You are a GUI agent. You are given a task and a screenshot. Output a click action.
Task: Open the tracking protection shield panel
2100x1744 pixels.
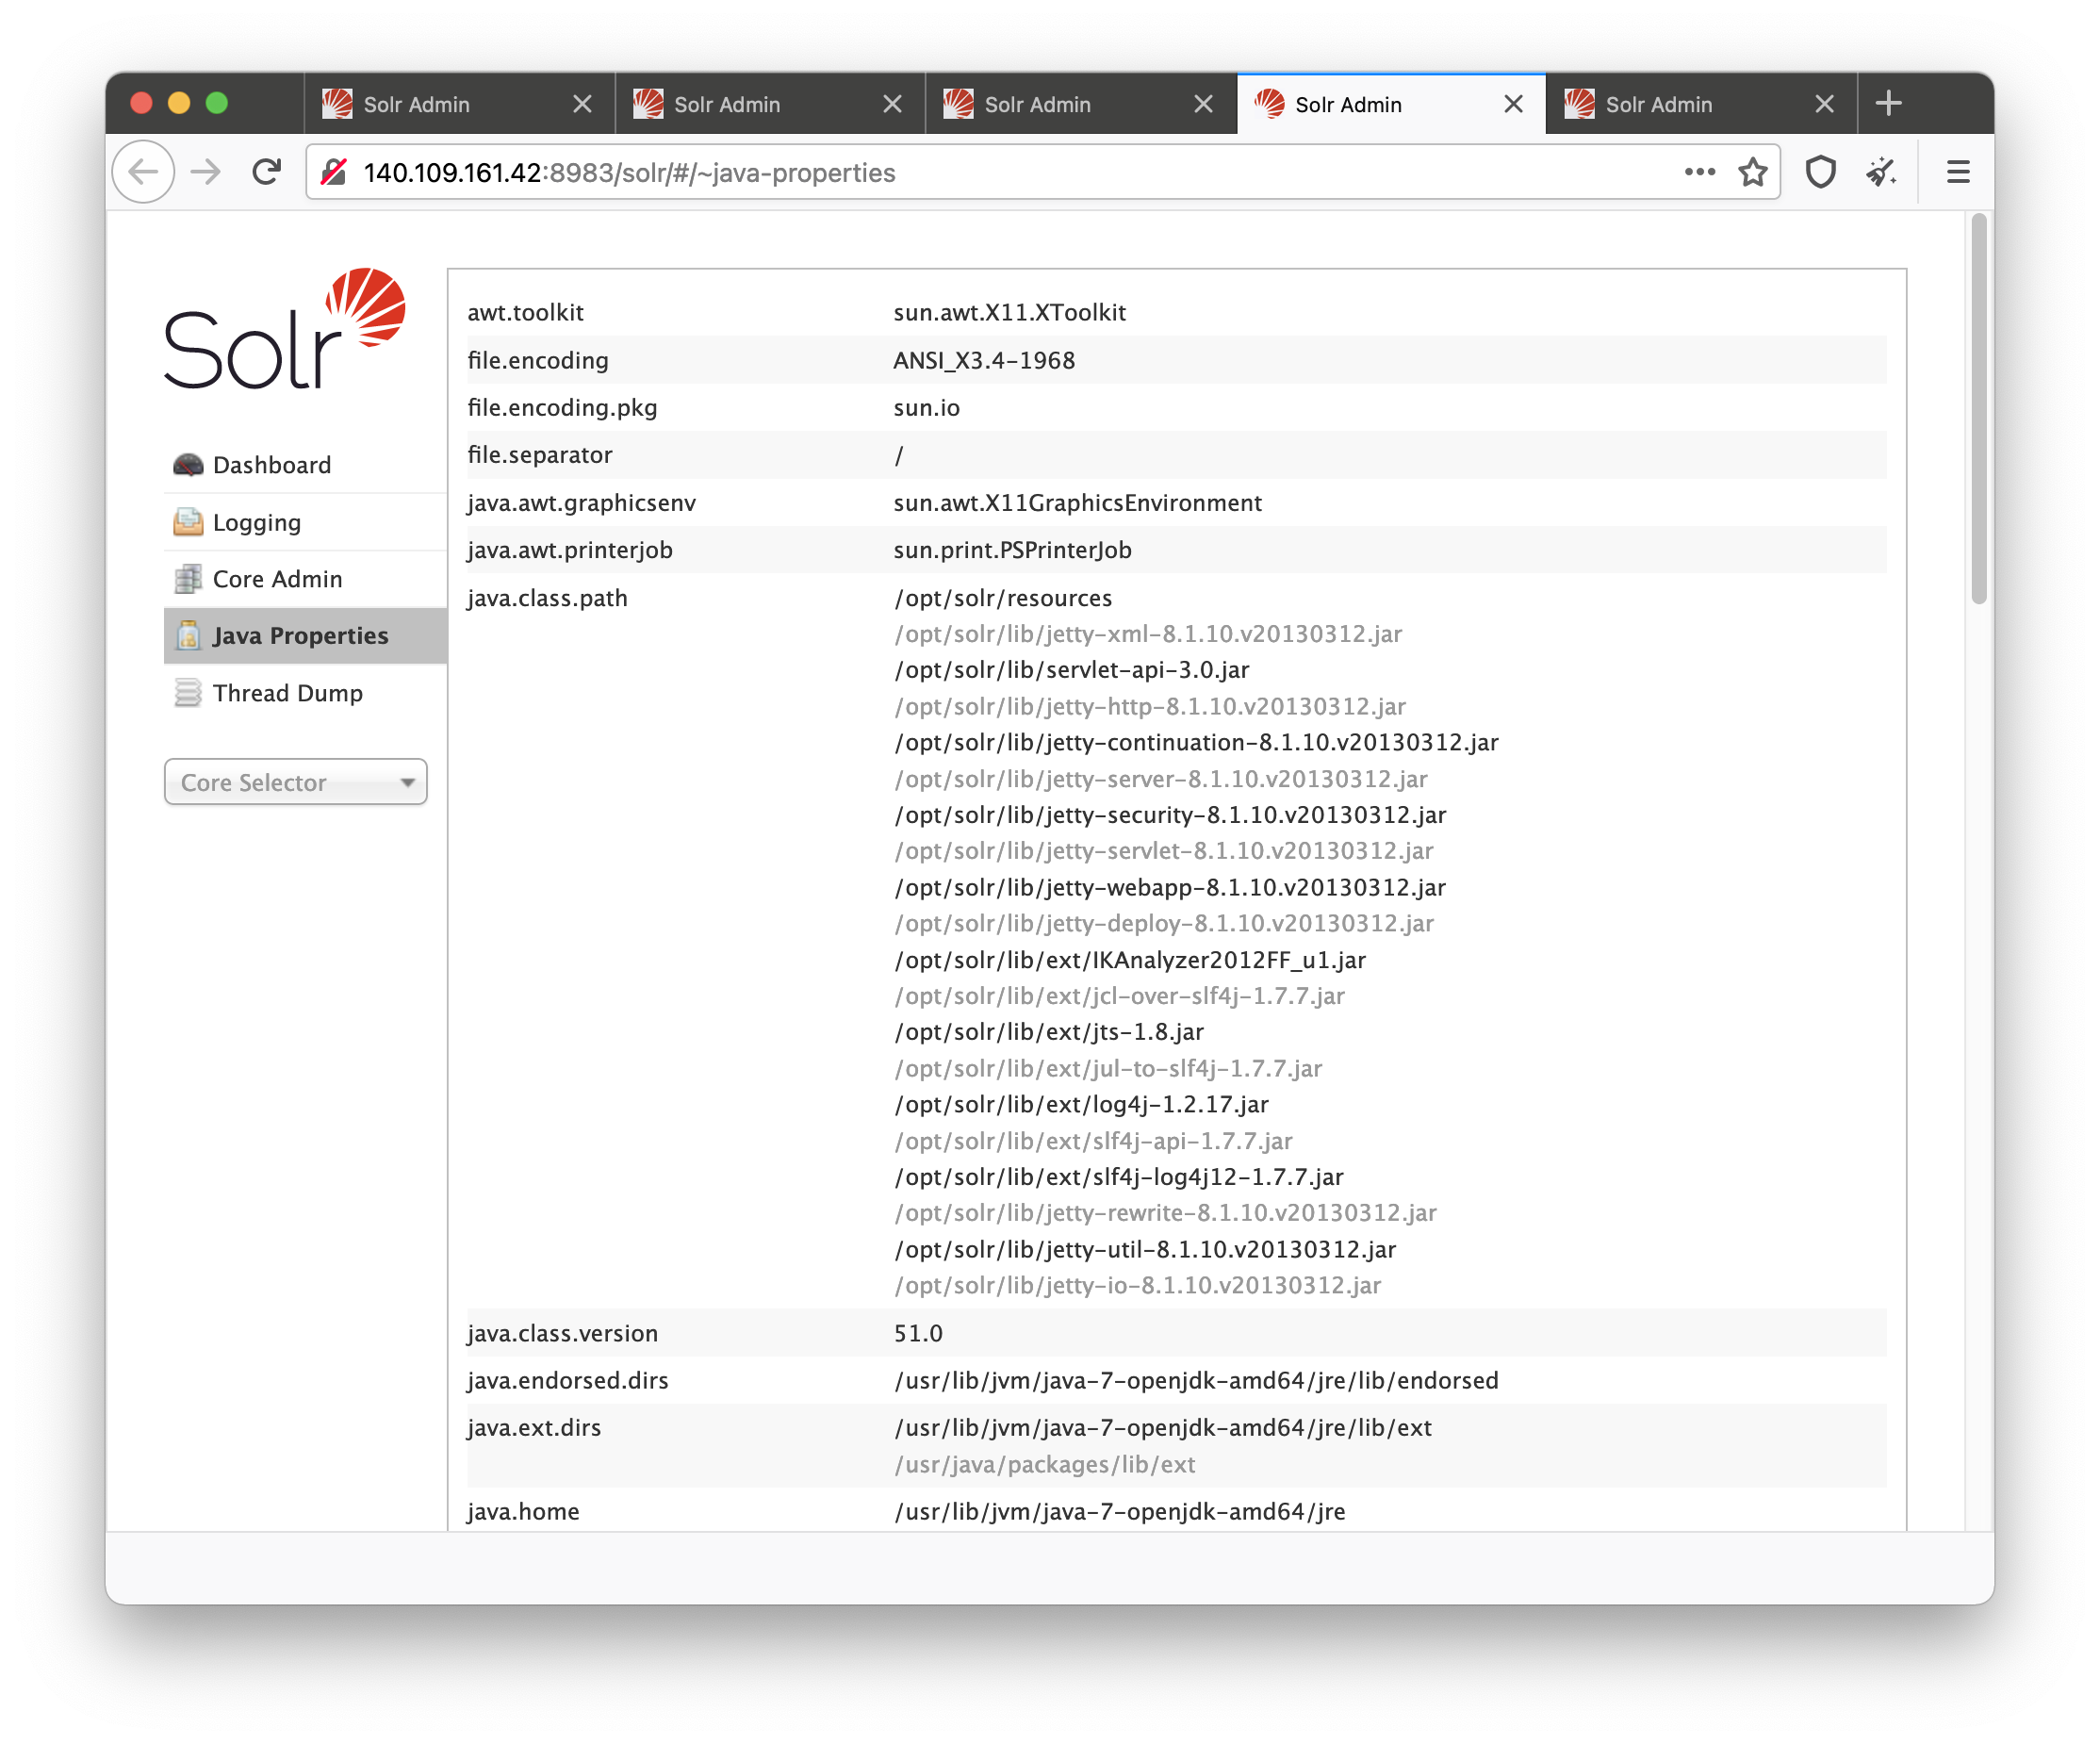(1821, 172)
